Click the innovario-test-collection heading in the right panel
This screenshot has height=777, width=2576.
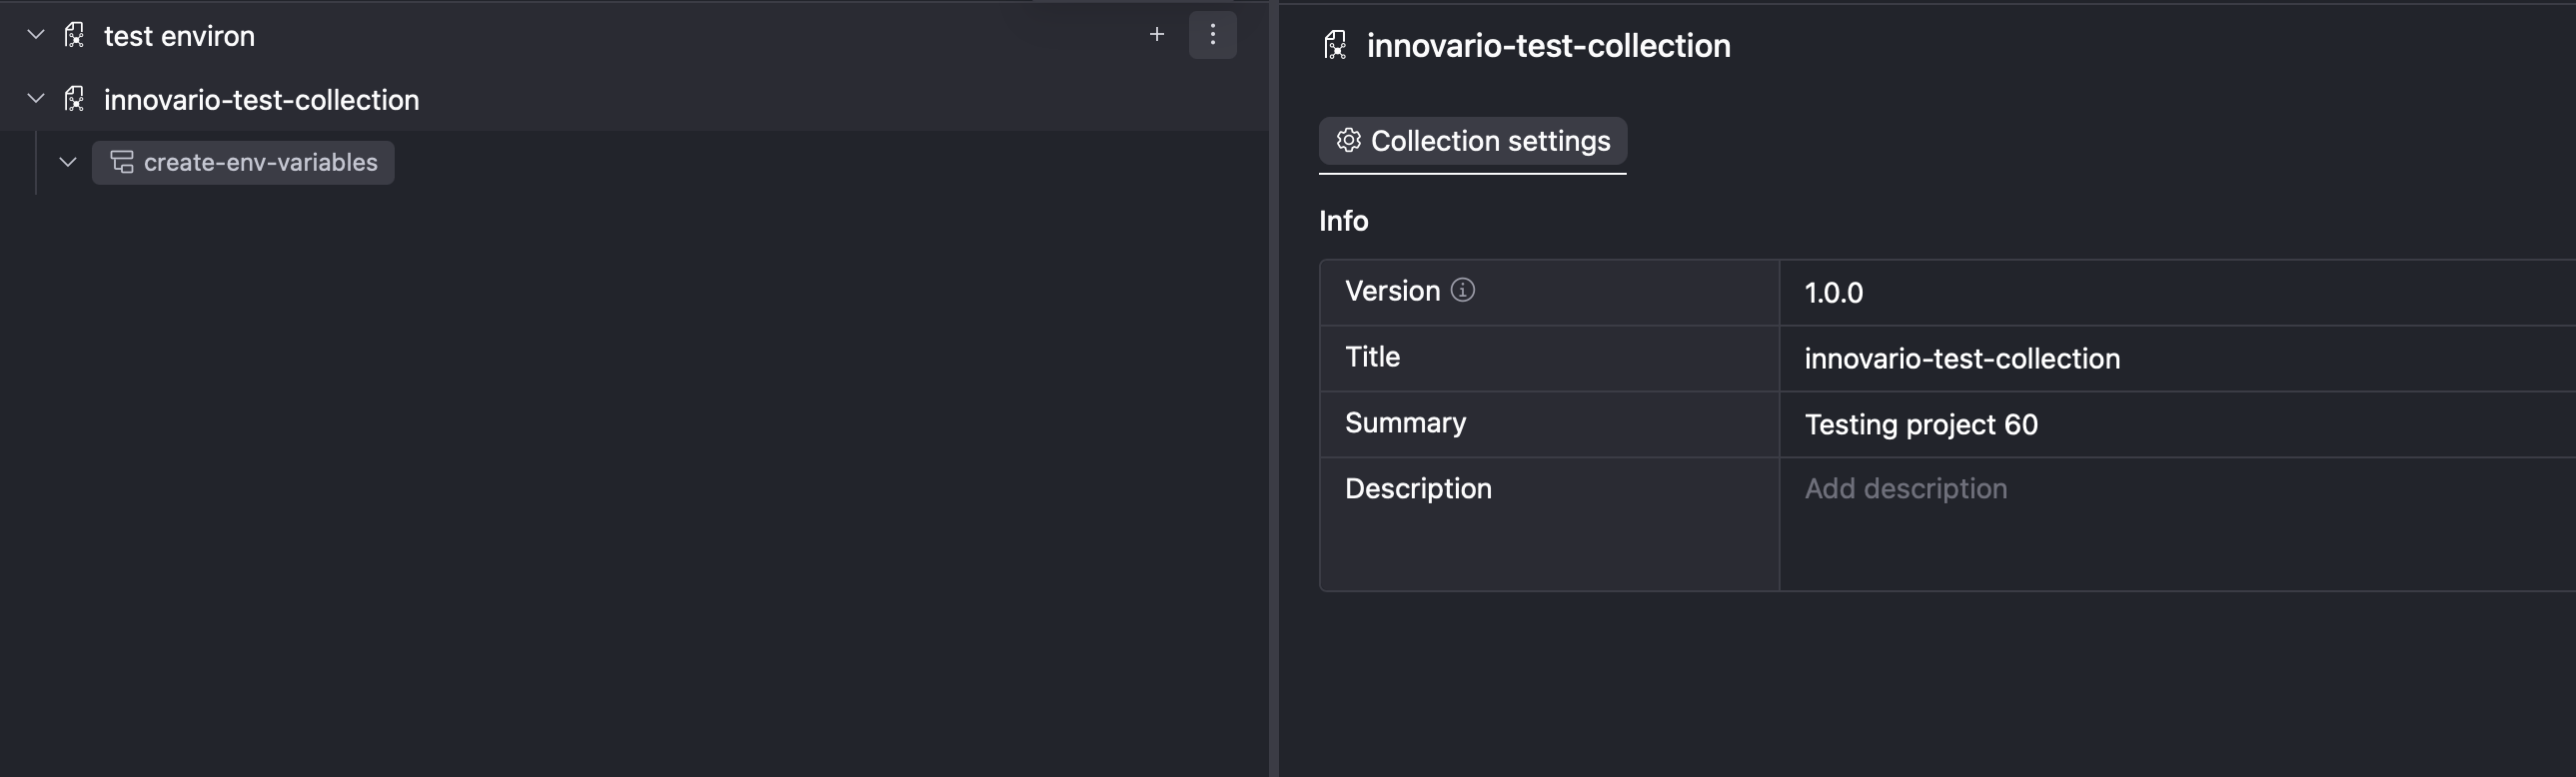point(1547,46)
